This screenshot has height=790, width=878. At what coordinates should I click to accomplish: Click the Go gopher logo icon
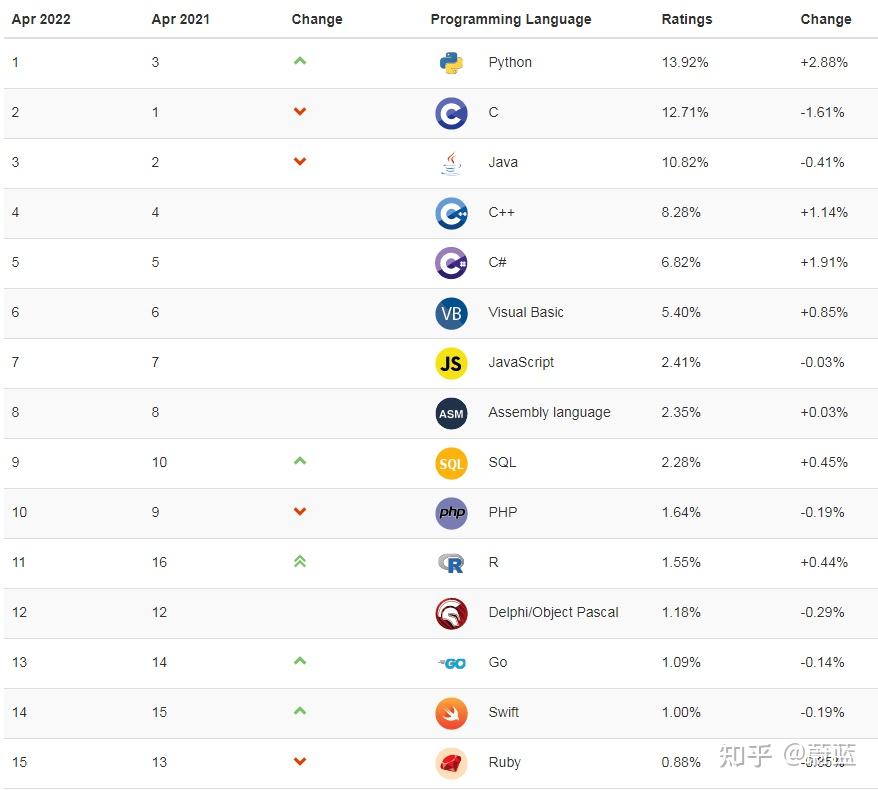coord(451,663)
